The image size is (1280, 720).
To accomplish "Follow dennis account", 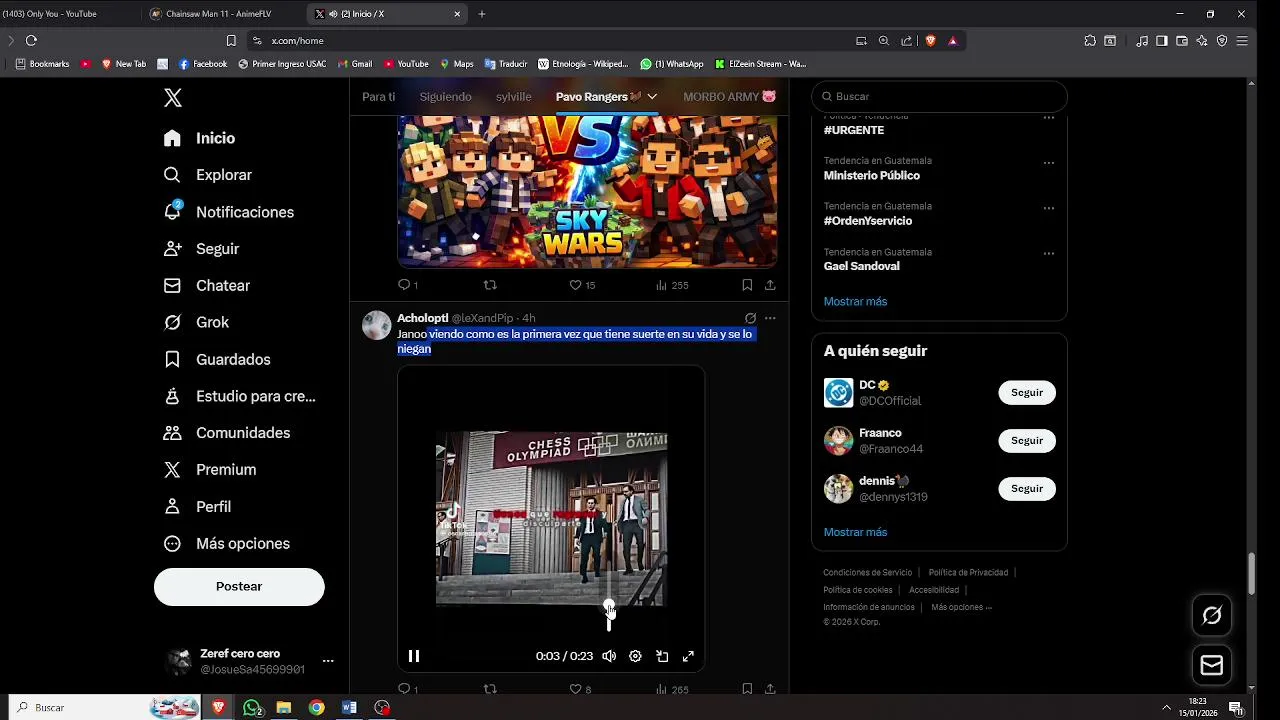I will tap(1027, 489).
